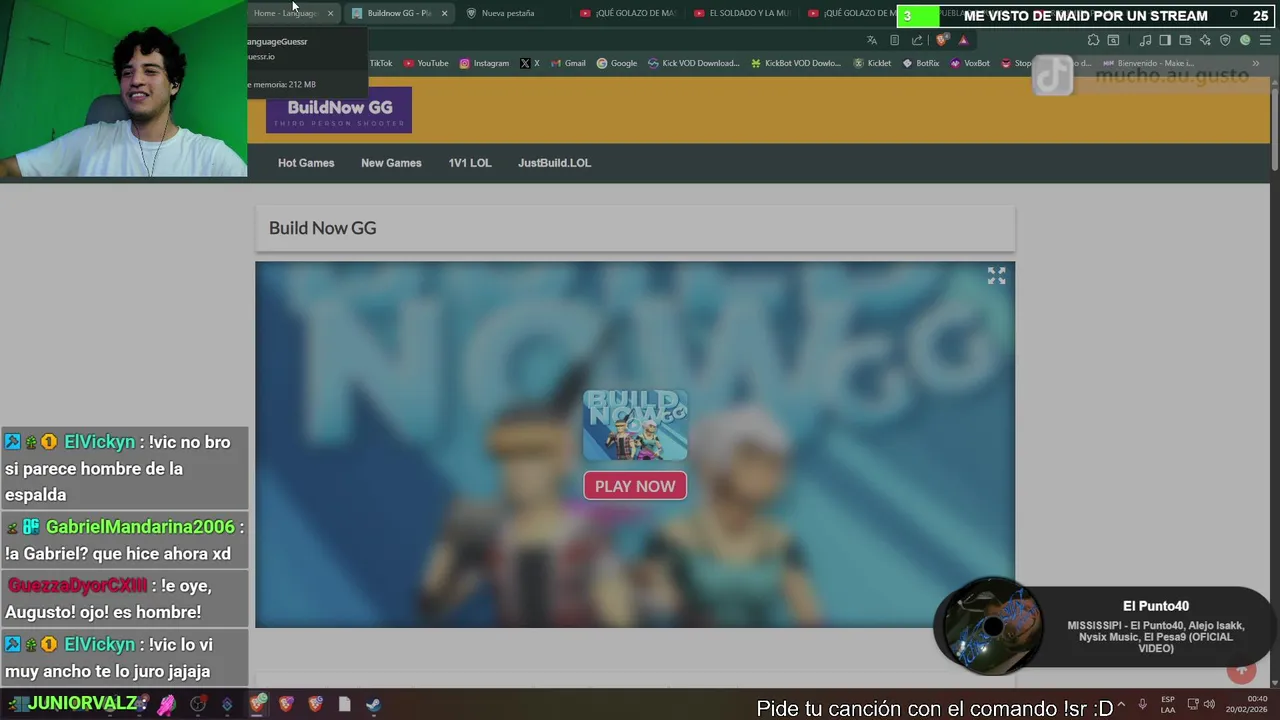Screen dimensions: 1280x720
Task: Open the X bookmark
Action: pos(530,63)
